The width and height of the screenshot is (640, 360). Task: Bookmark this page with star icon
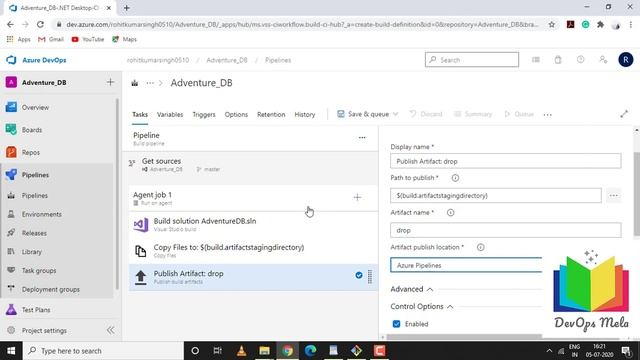pos(552,24)
